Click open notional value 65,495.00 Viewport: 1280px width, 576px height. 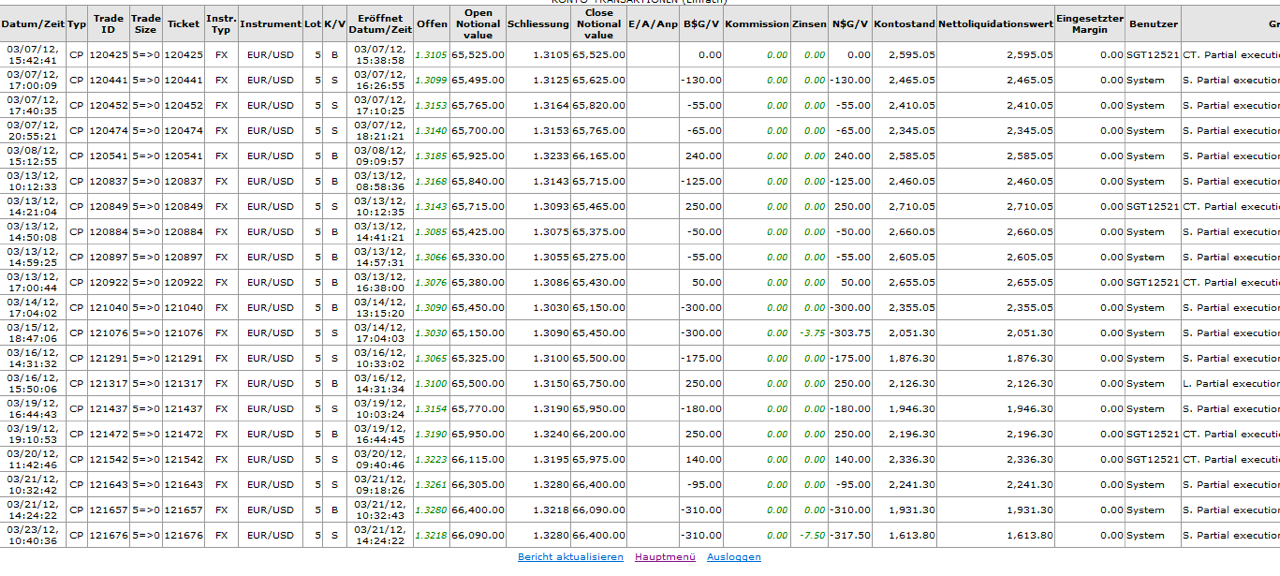tap(478, 80)
